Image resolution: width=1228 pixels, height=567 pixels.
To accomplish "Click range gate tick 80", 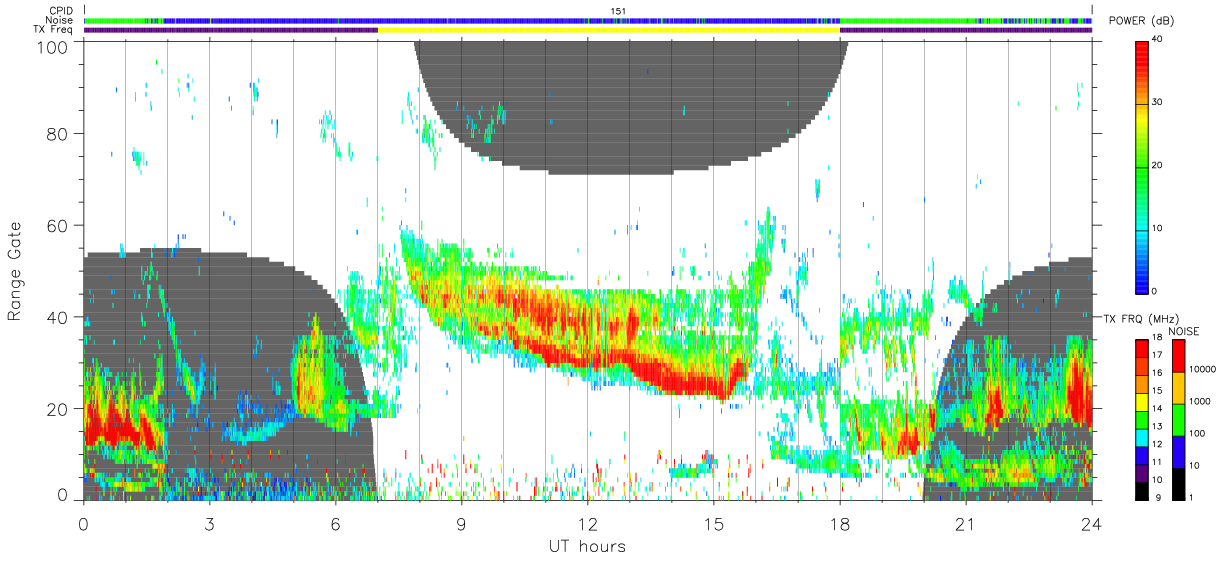I will tap(57, 134).
